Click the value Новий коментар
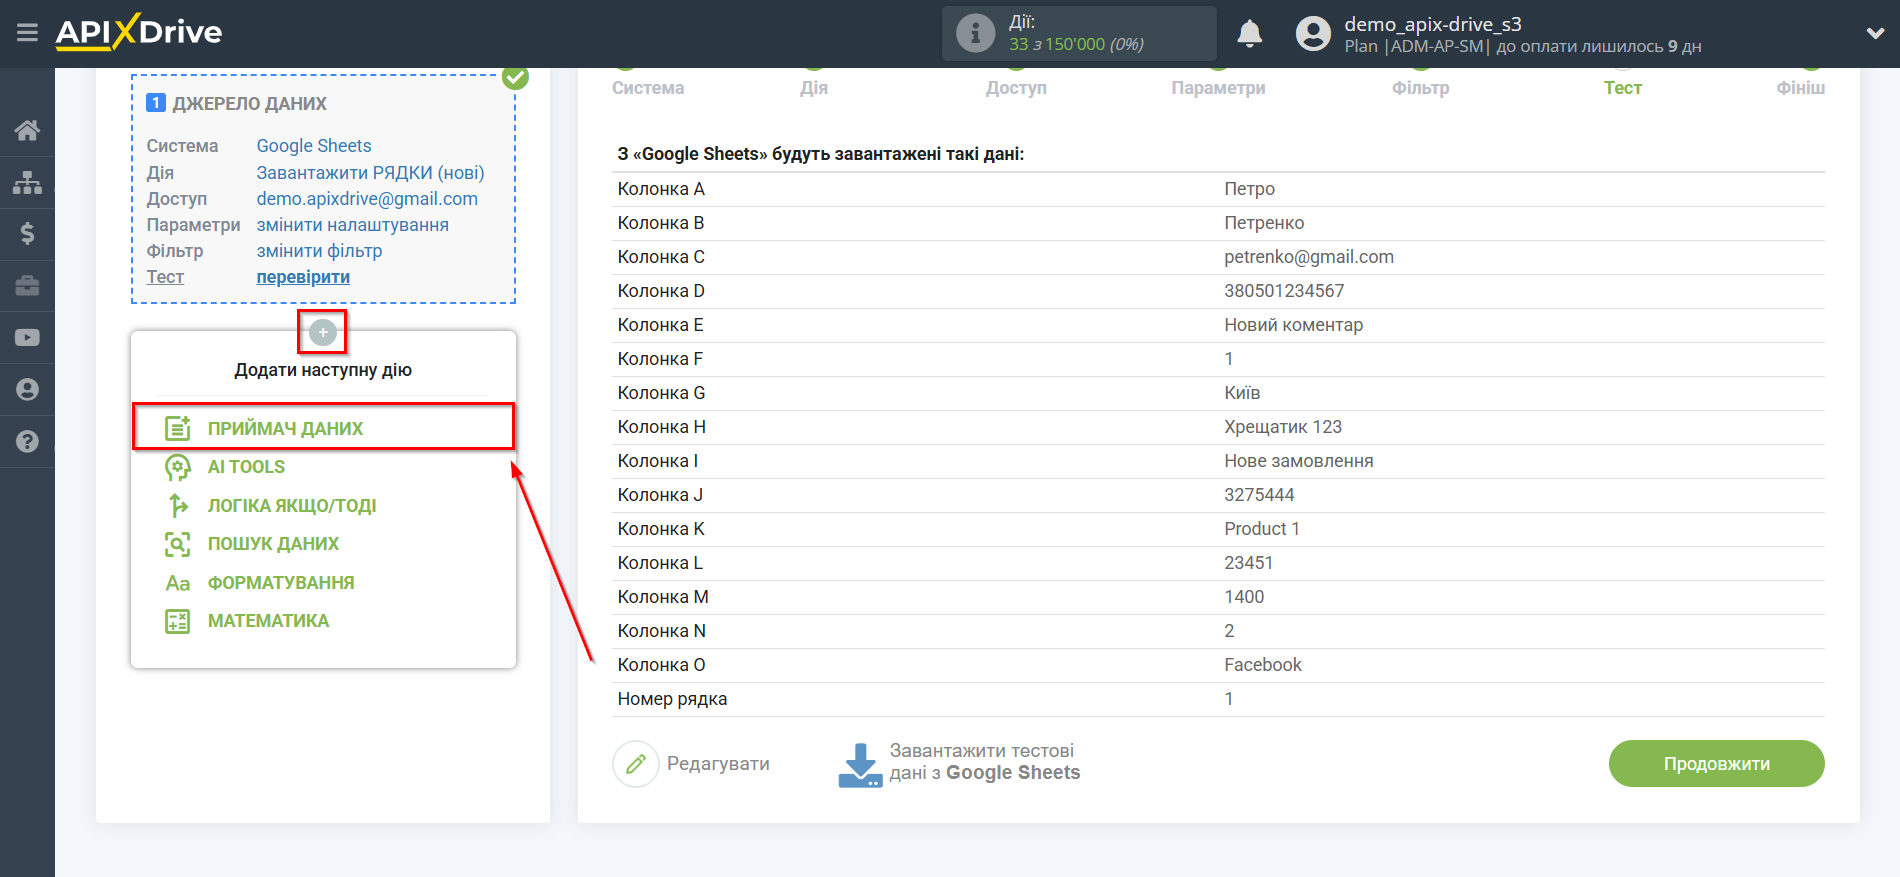This screenshot has width=1900, height=877. (x=1293, y=325)
